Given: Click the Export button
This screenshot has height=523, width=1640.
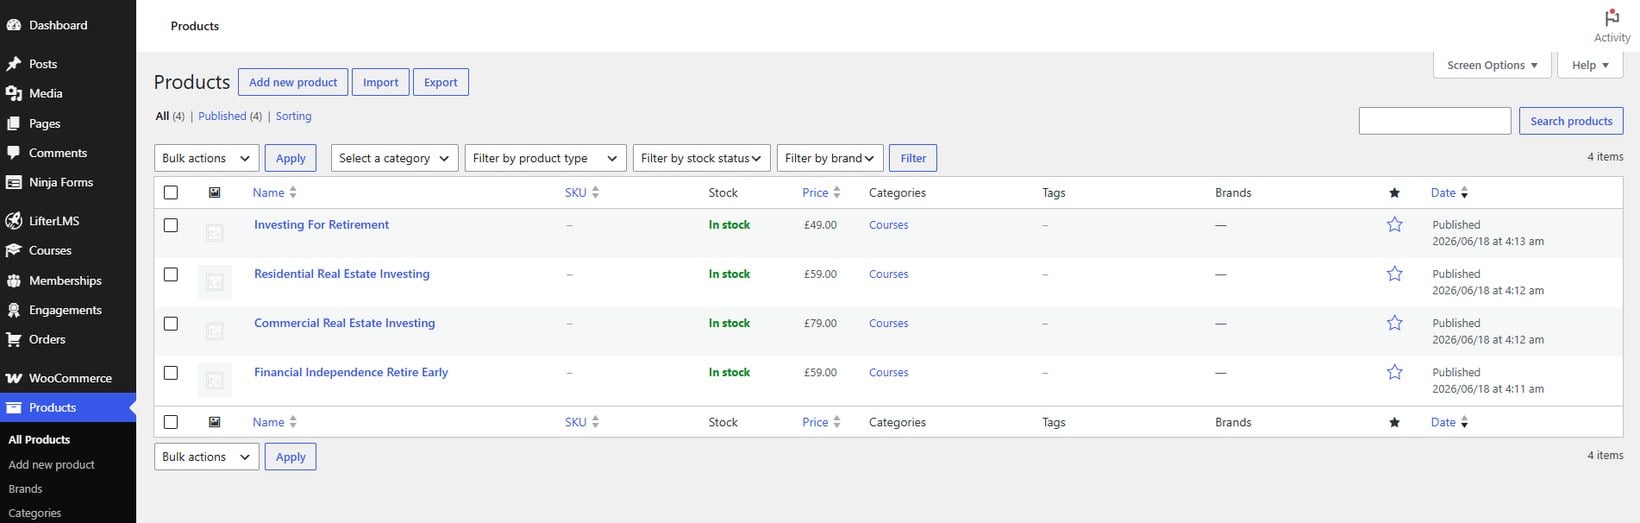Looking at the screenshot, I should (x=440, y=82).
